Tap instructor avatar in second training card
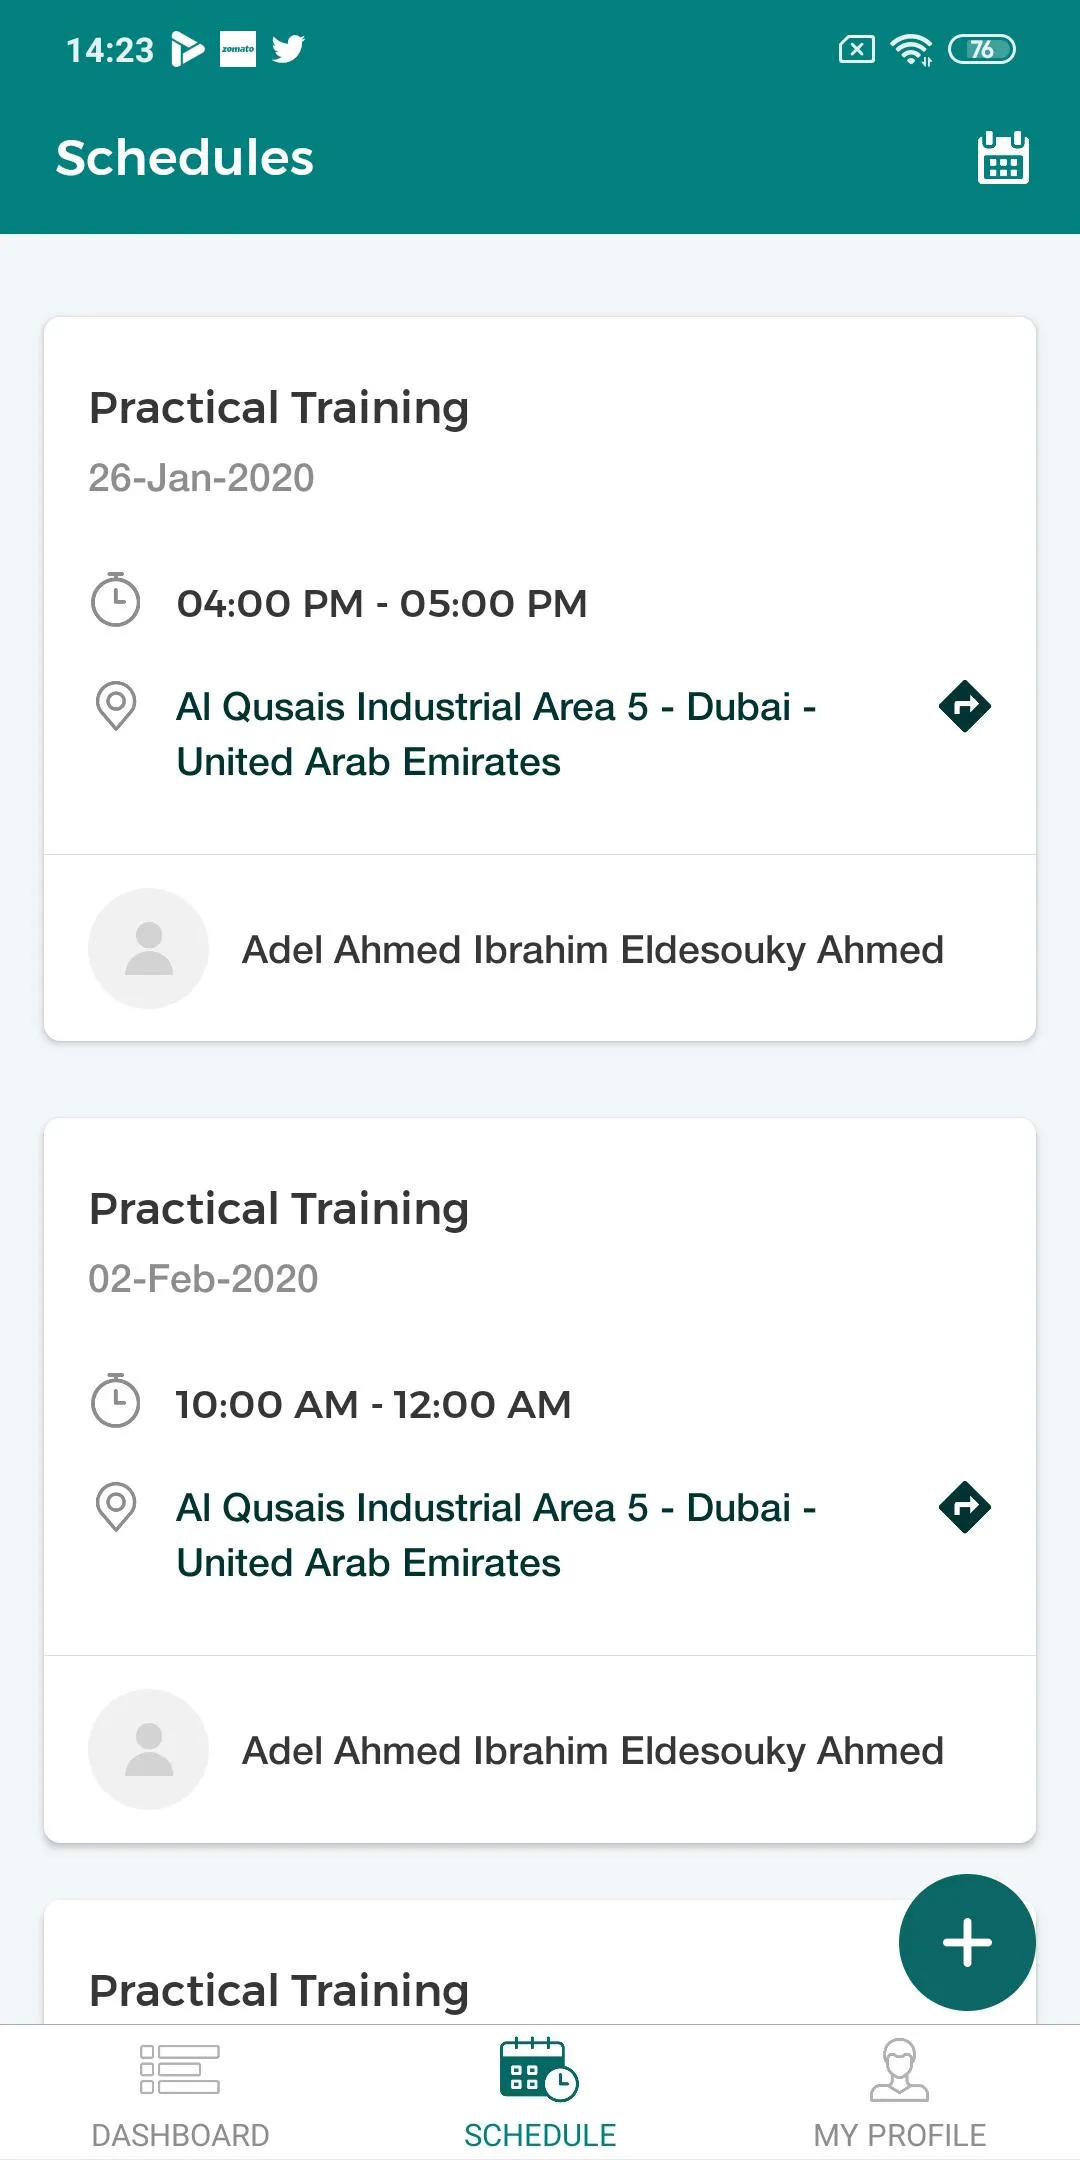The height and width of the screenshot is (2160, 1080). pos(149,1749)
